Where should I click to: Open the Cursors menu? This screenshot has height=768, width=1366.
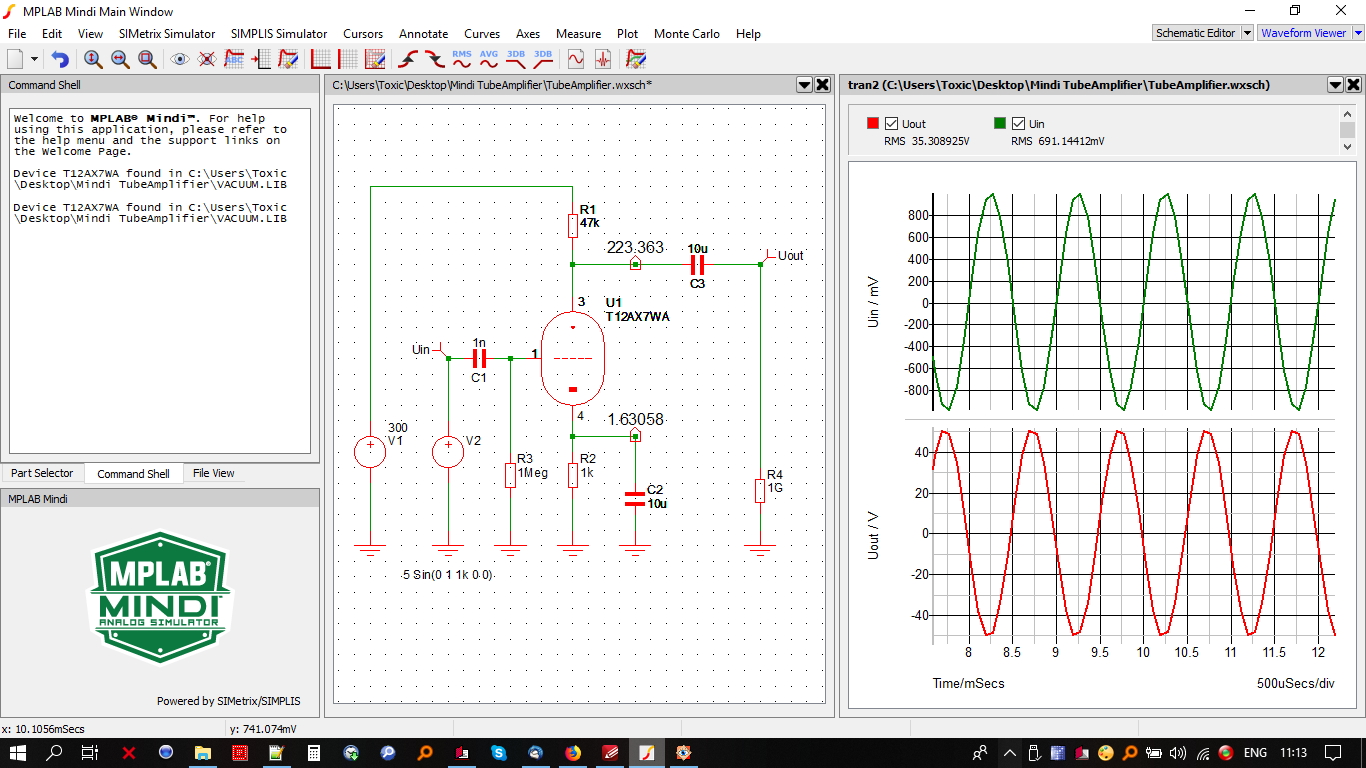363,33
